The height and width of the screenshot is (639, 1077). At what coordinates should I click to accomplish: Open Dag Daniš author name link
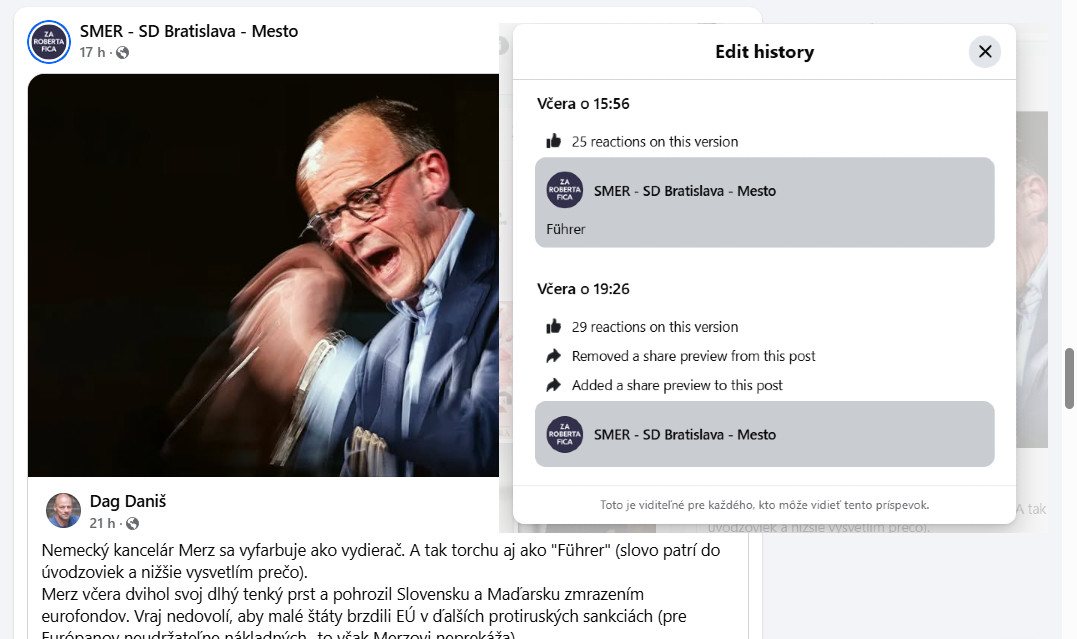click(x=128, y=502)
